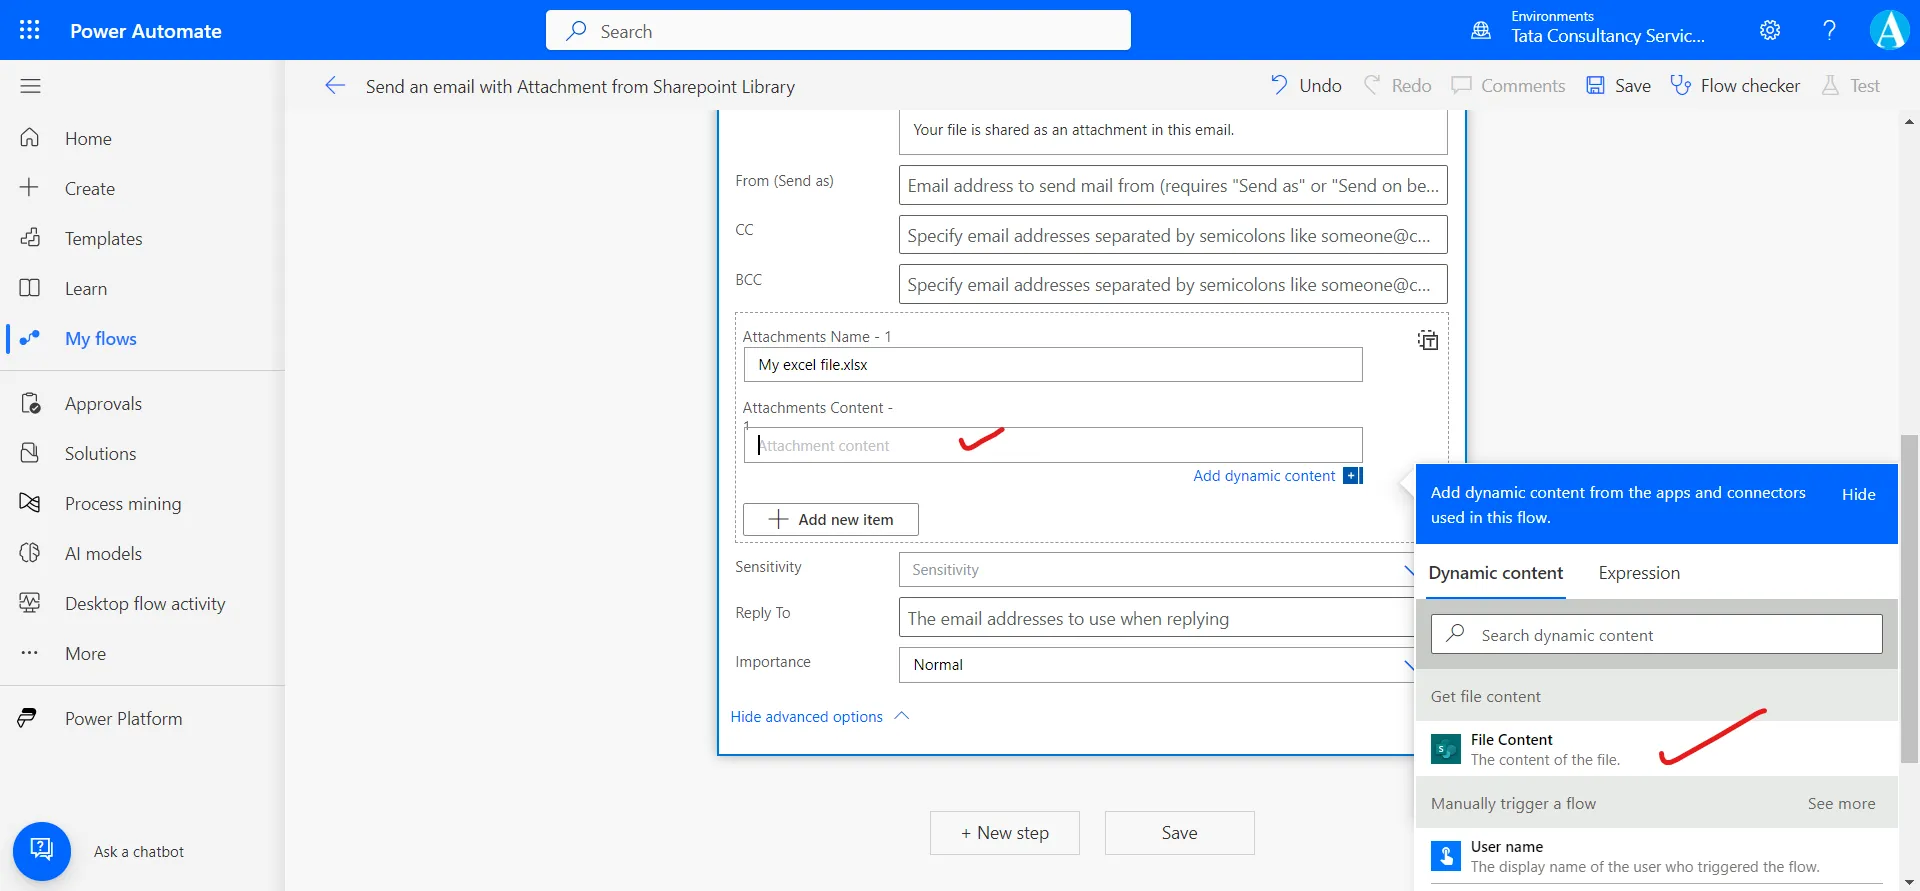
Task: Click the Add dynamic content link
Action: click(x=1264, y=476)
